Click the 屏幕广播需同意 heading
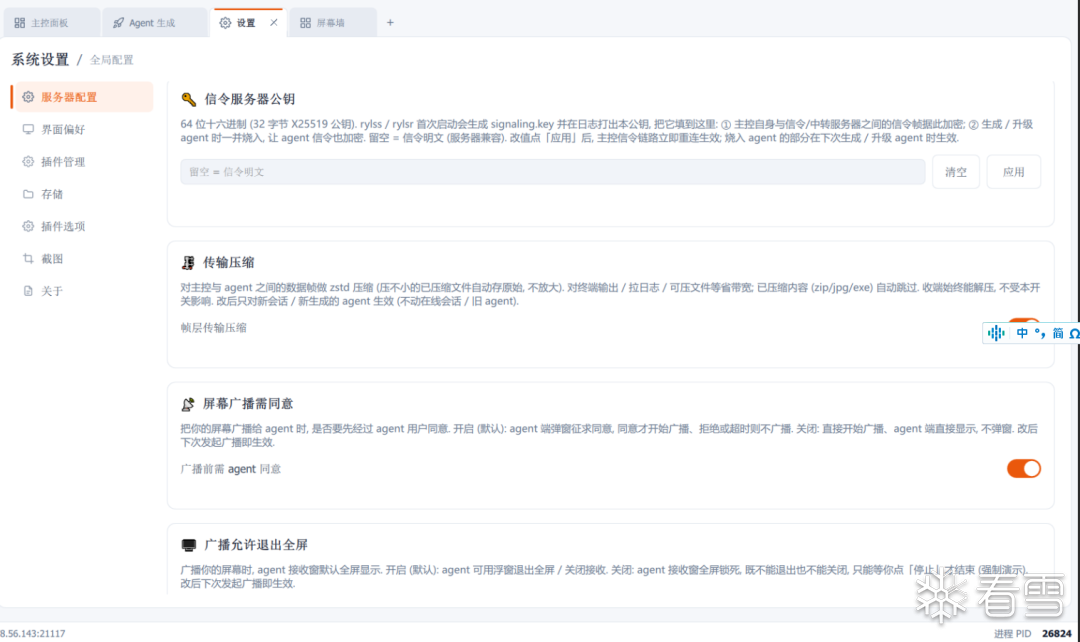The width and height of the screenshot is (1080, 642). 248,404
